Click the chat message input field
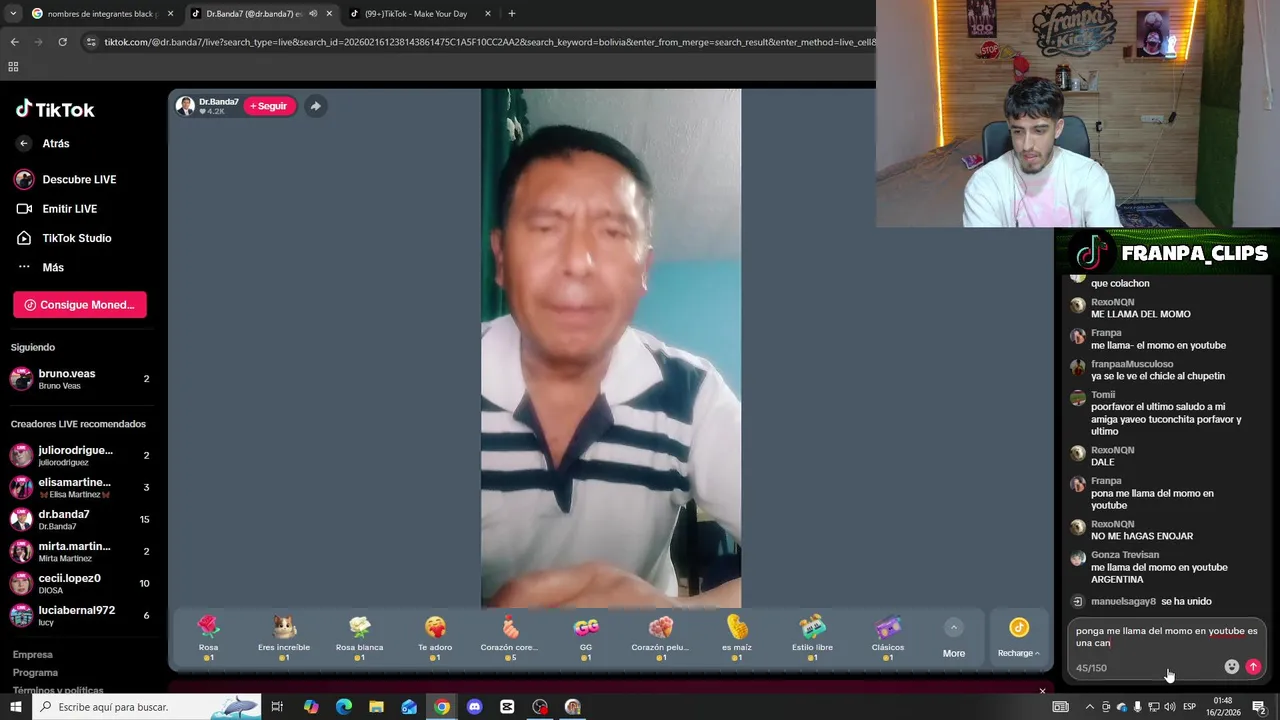 (x=1166, y=637)
